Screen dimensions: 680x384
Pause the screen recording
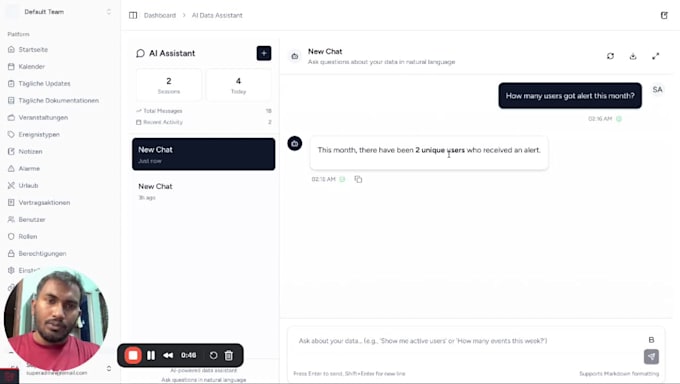[x=151, y=355]
